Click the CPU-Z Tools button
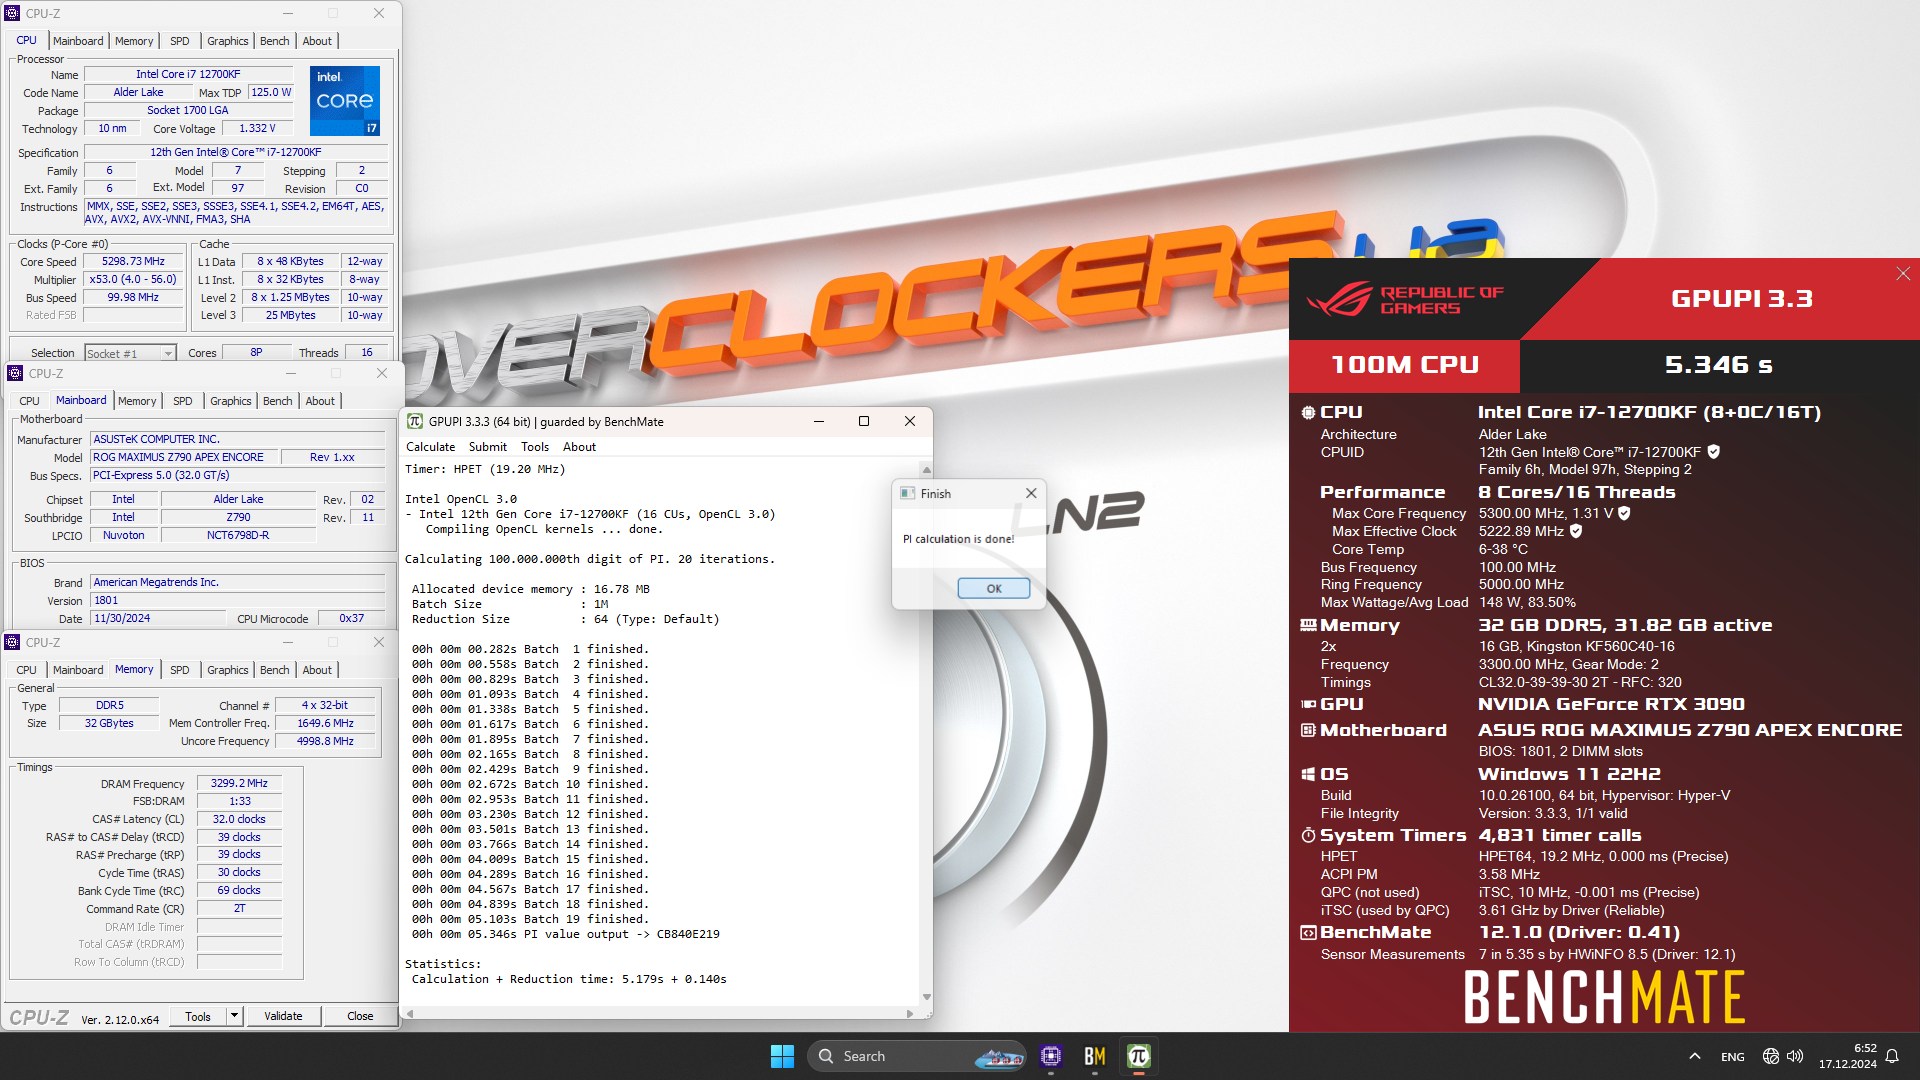The height and width of the screenshot is (1080, 1920). 198,1016
